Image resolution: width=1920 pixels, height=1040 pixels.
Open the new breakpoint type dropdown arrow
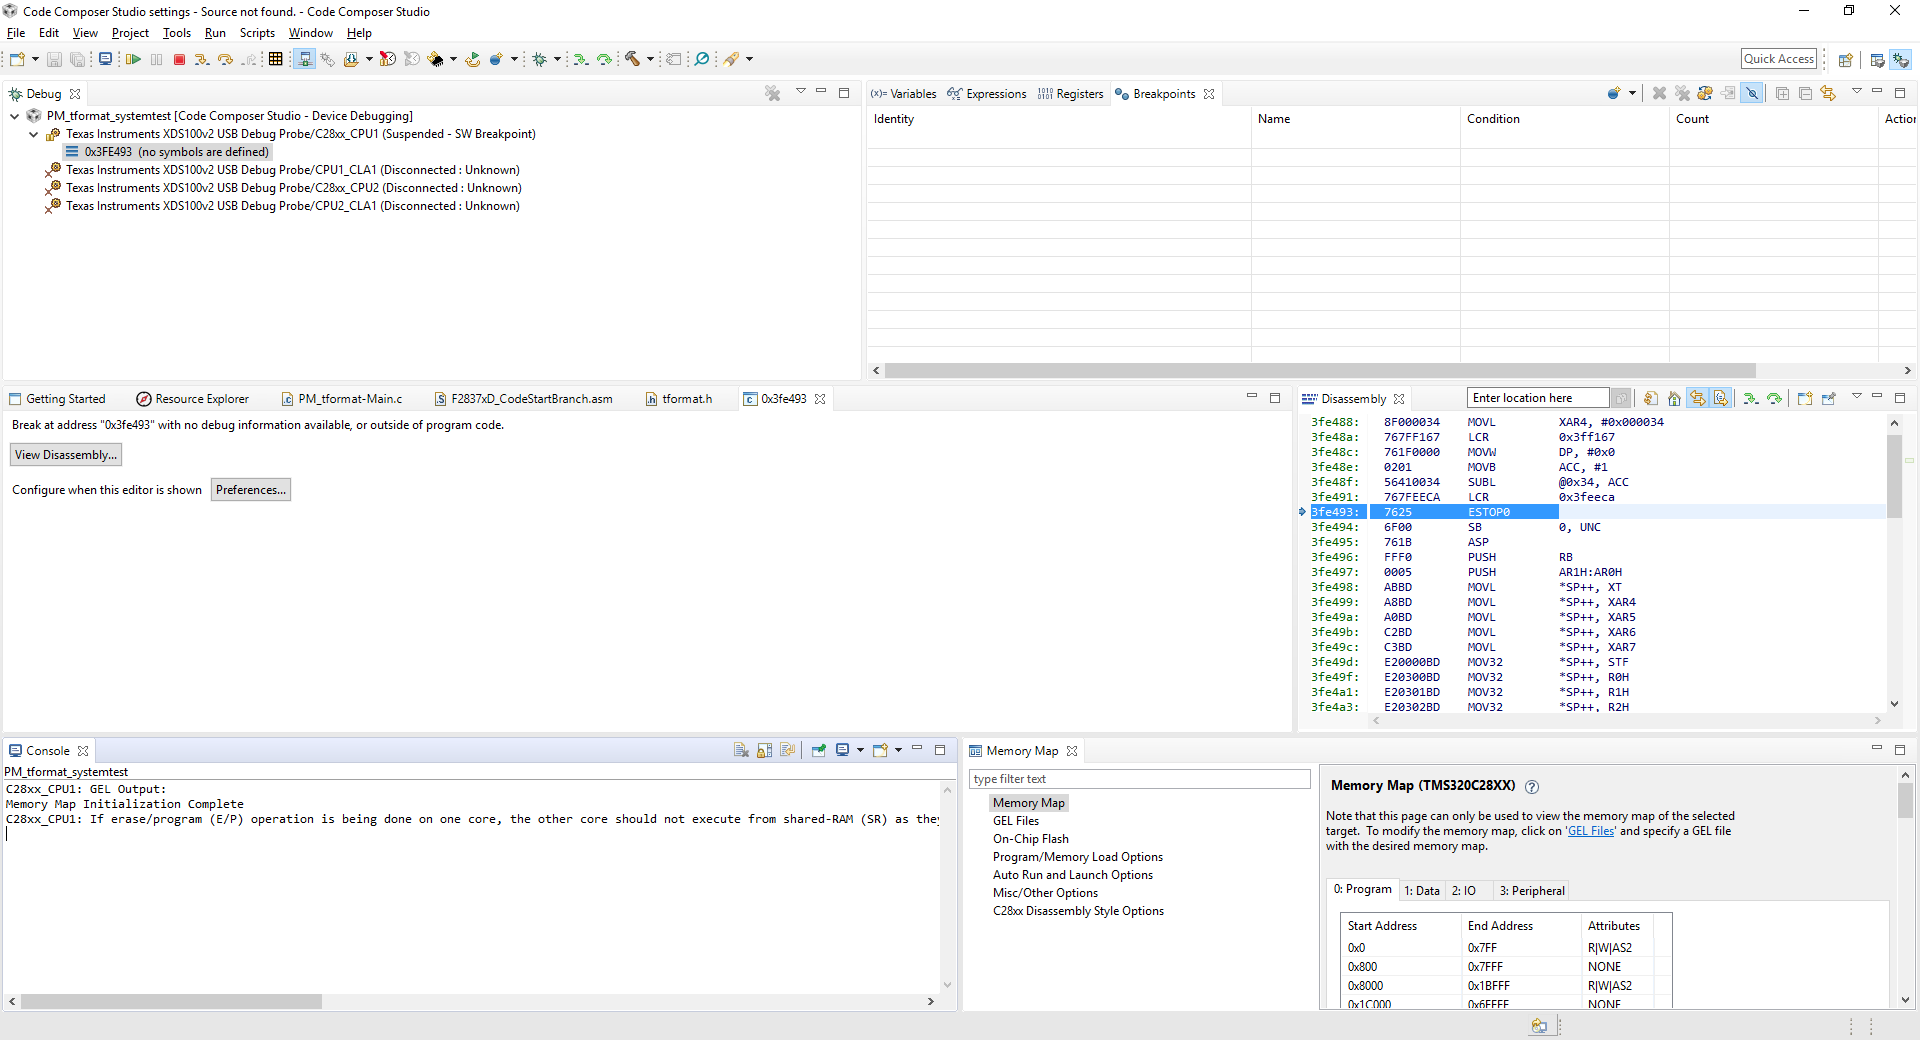click(x=1632, y=93)
